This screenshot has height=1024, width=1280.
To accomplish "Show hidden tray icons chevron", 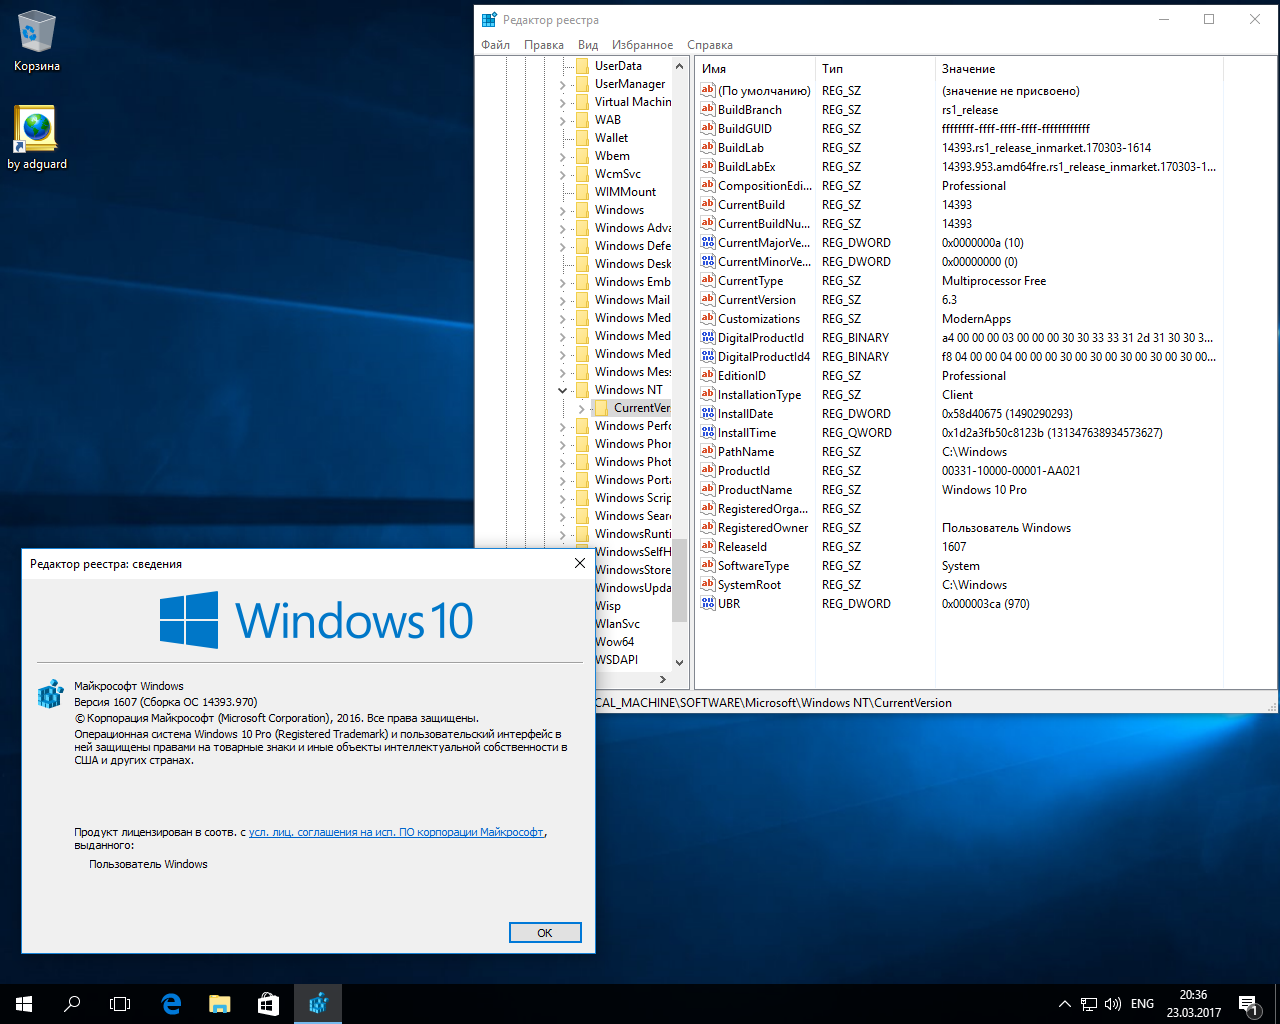I will (1064, 1004).
